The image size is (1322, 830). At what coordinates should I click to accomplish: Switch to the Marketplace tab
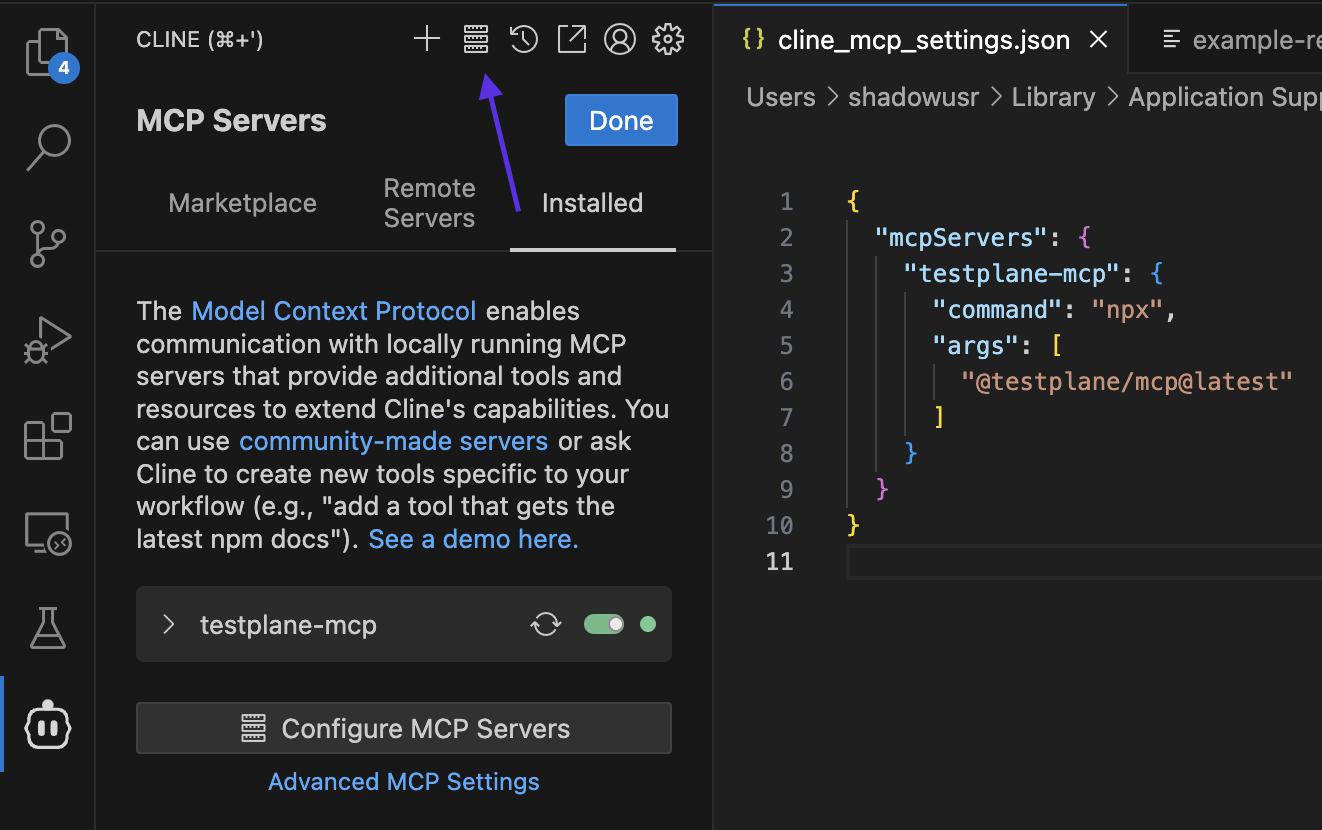[242, 203]
